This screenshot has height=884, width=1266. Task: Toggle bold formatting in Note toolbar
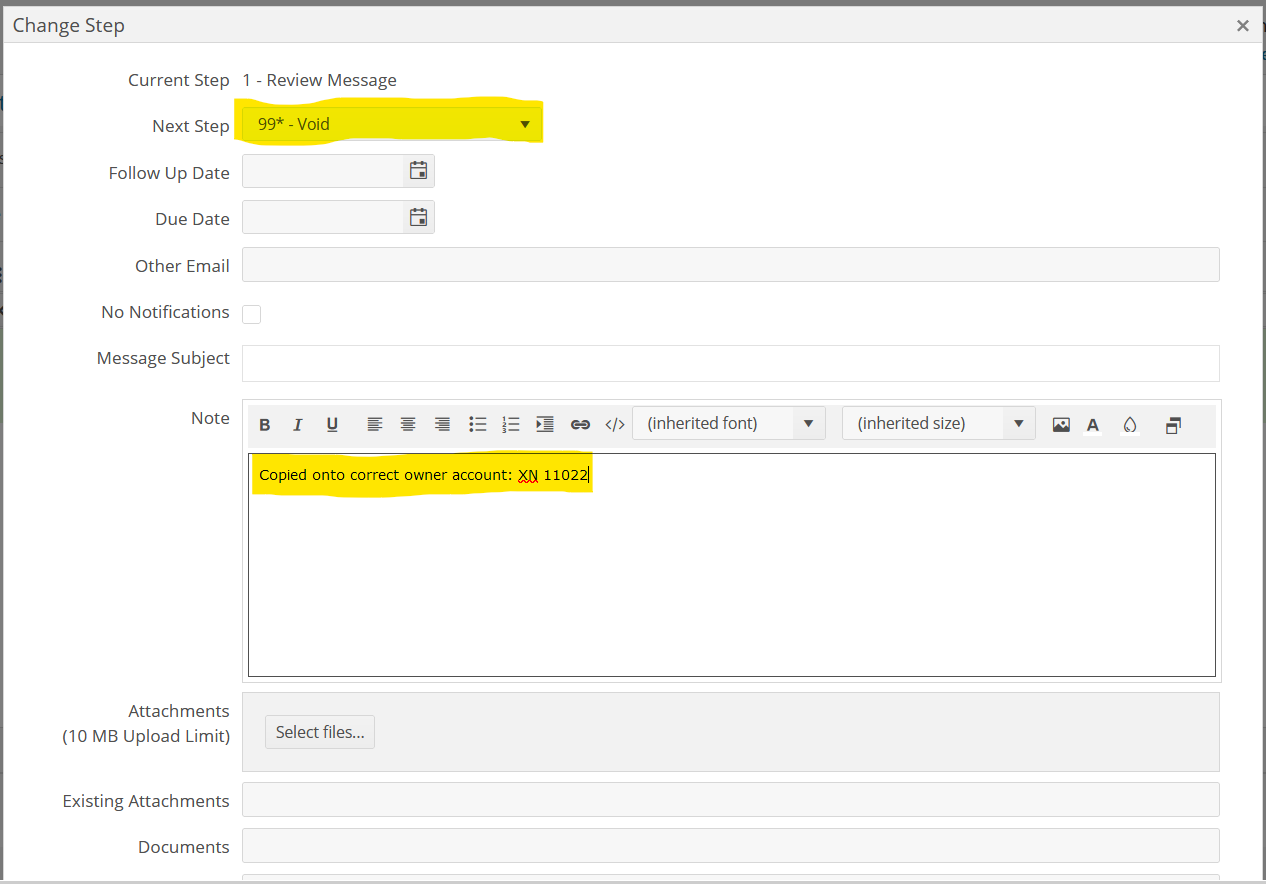[265, 424]
